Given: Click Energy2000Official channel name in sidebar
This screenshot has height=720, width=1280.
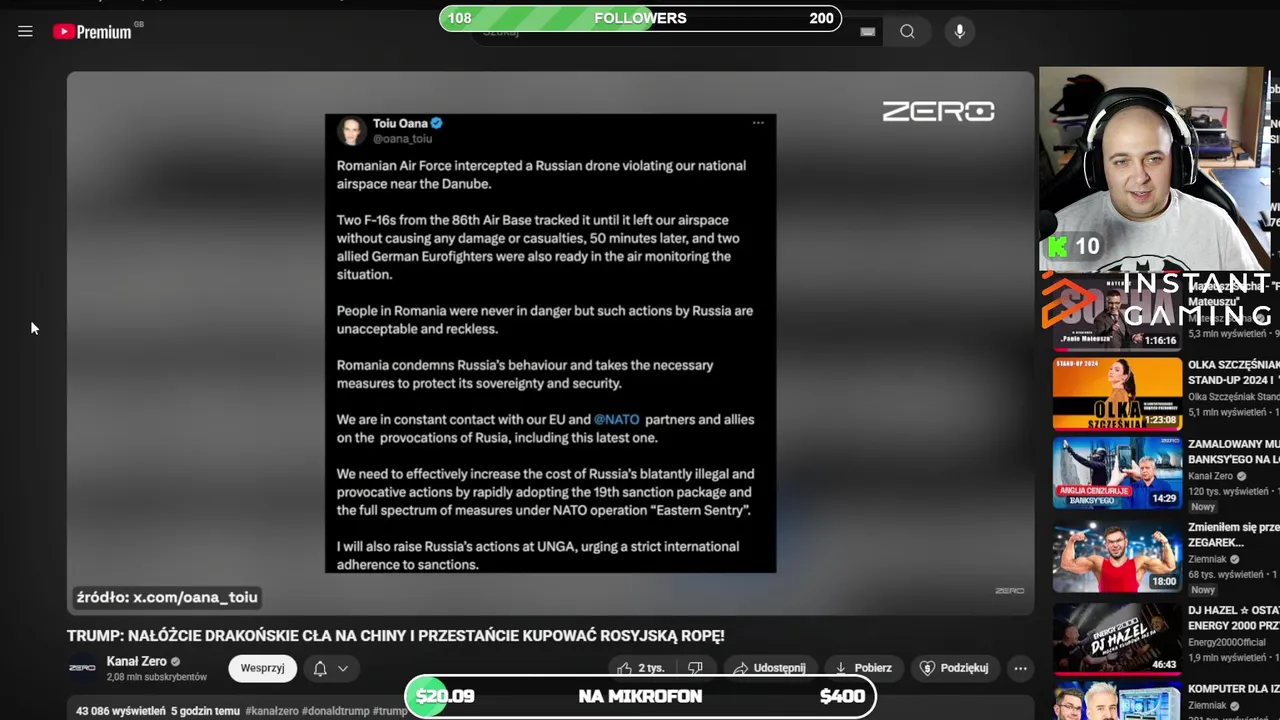Looking at the screenshot, I should [1227, 642].
